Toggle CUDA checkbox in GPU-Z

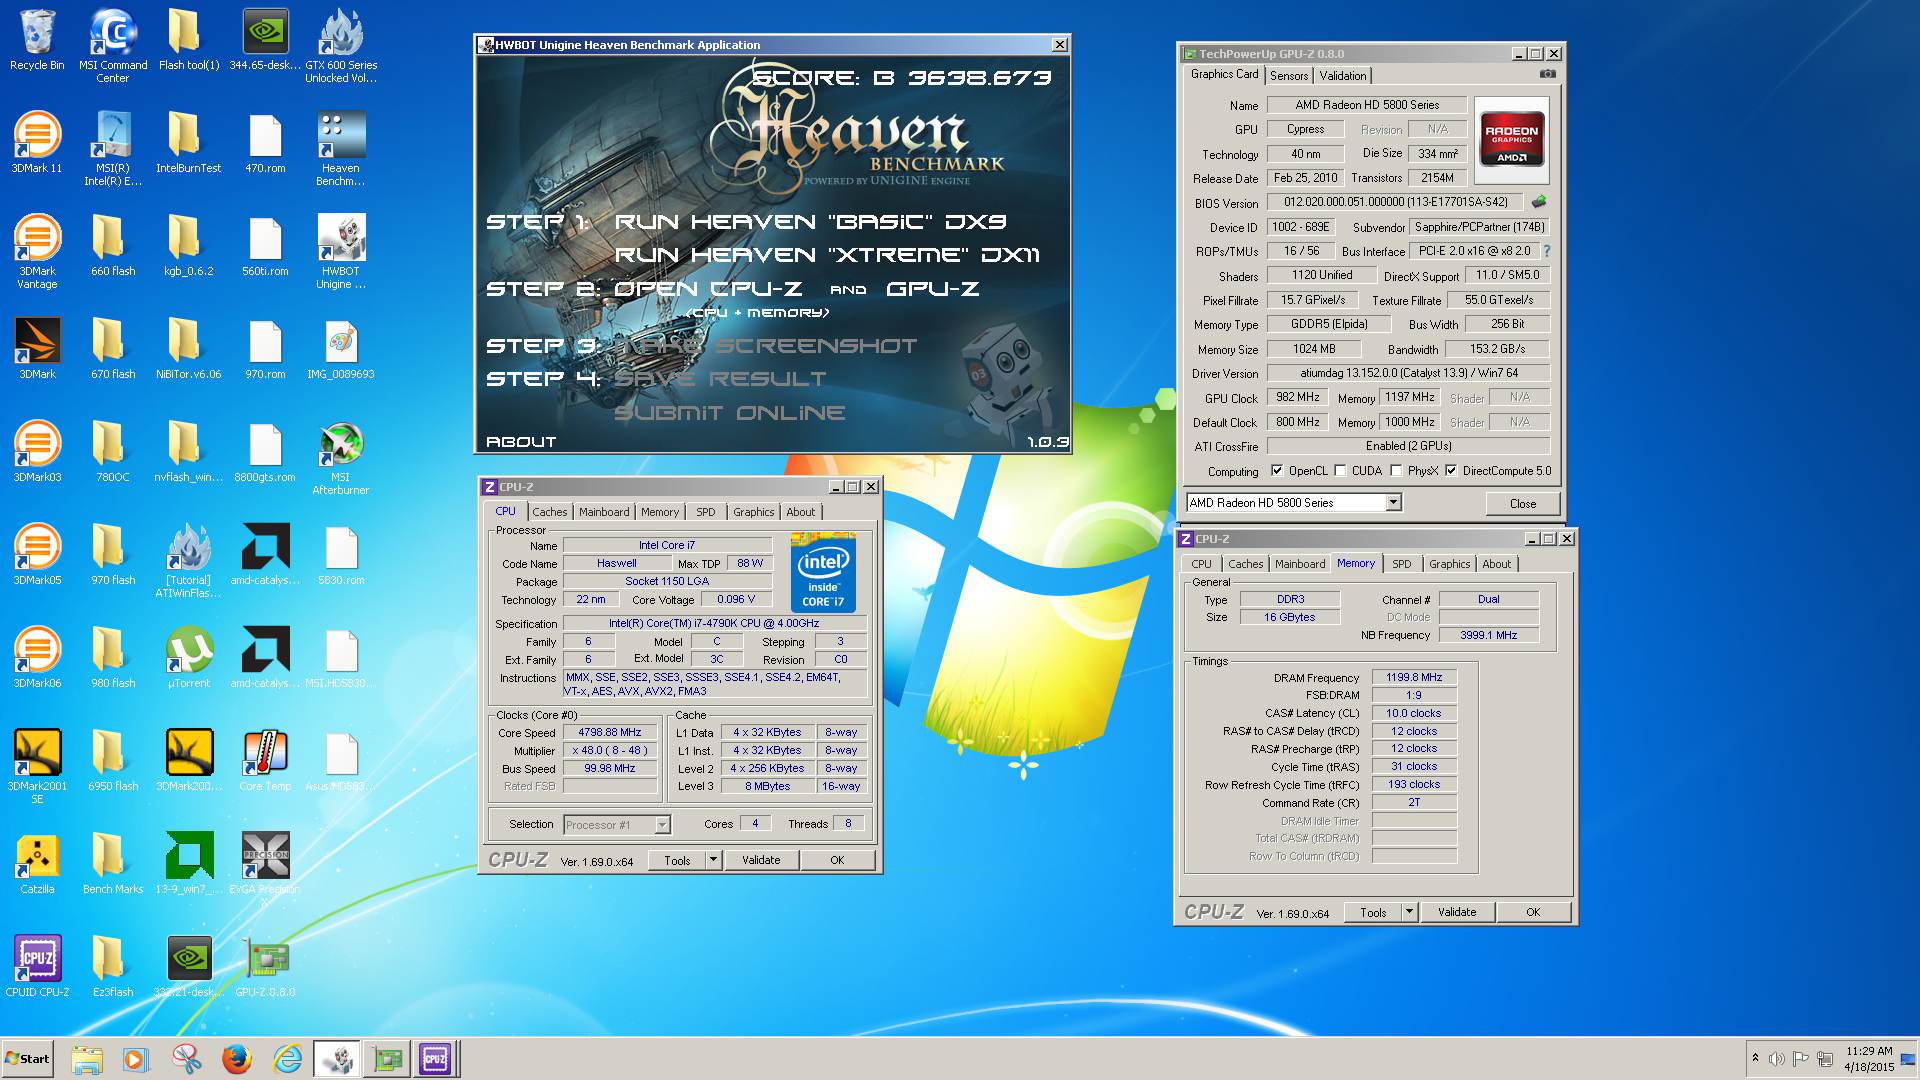(x=1340, y=471)
